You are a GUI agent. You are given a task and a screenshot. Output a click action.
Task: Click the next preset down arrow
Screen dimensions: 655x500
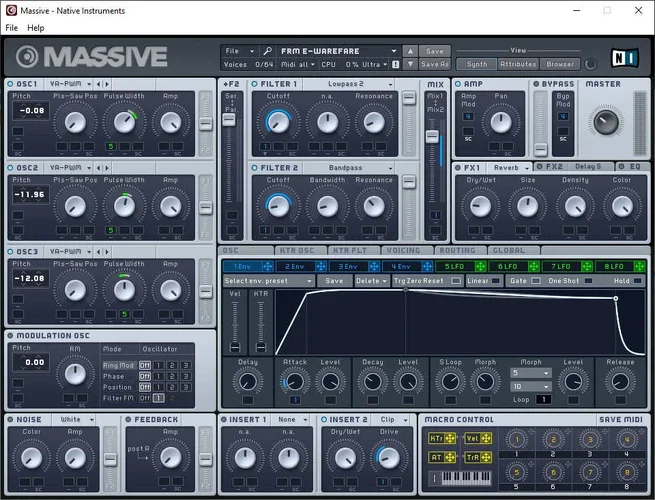410,64
